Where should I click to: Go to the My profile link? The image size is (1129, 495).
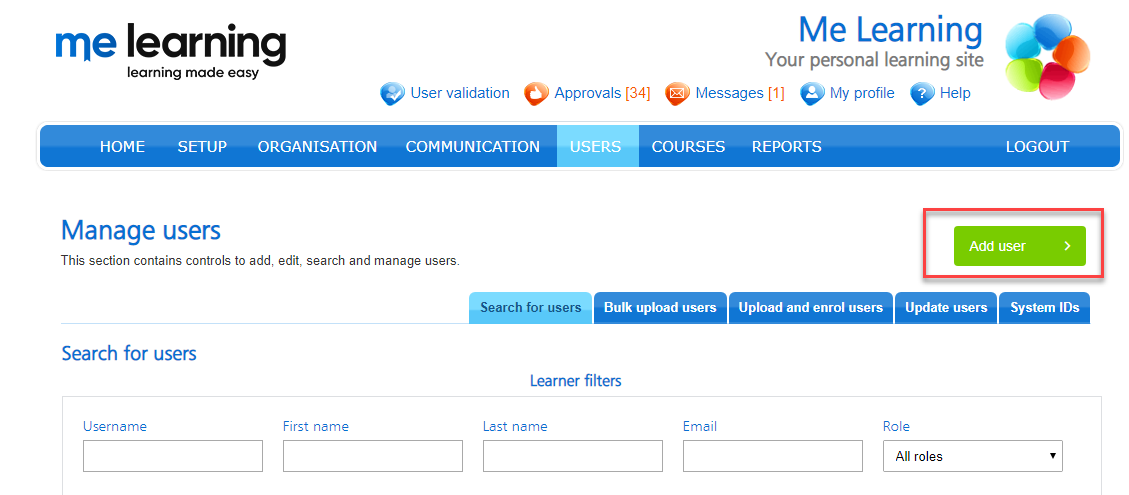point(862,93)
